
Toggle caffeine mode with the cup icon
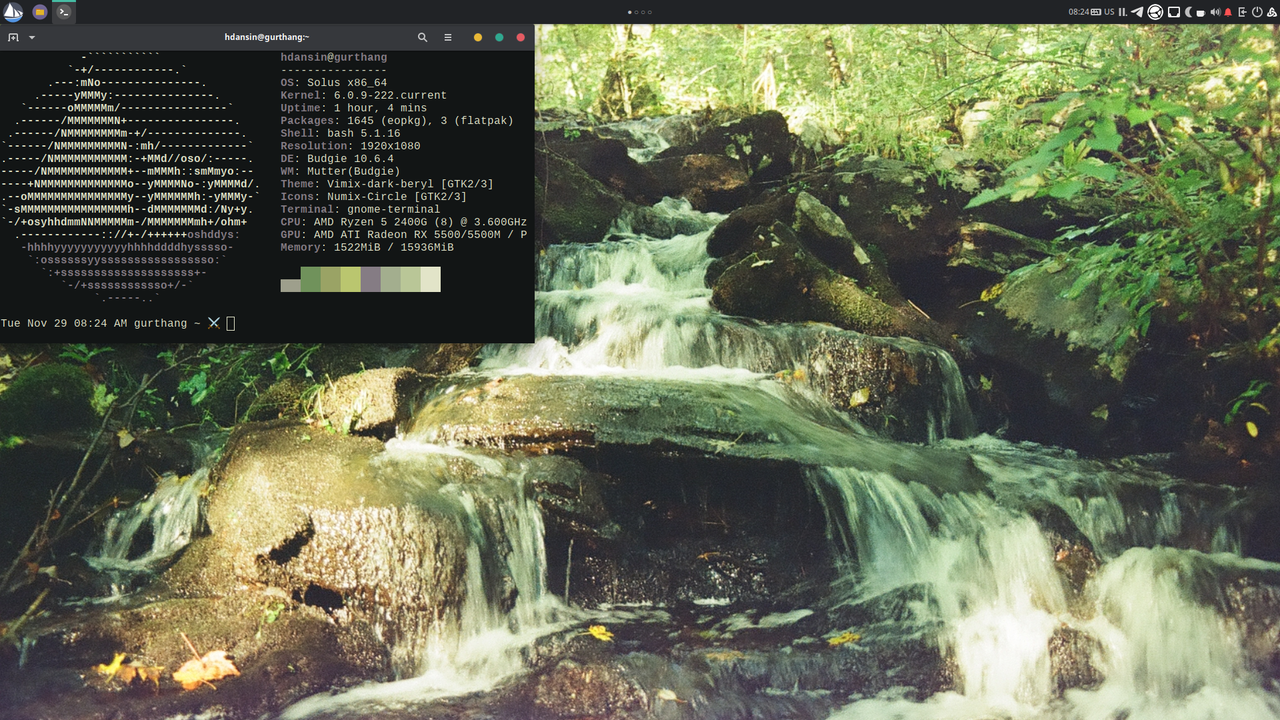click(x=1200, y=13)
